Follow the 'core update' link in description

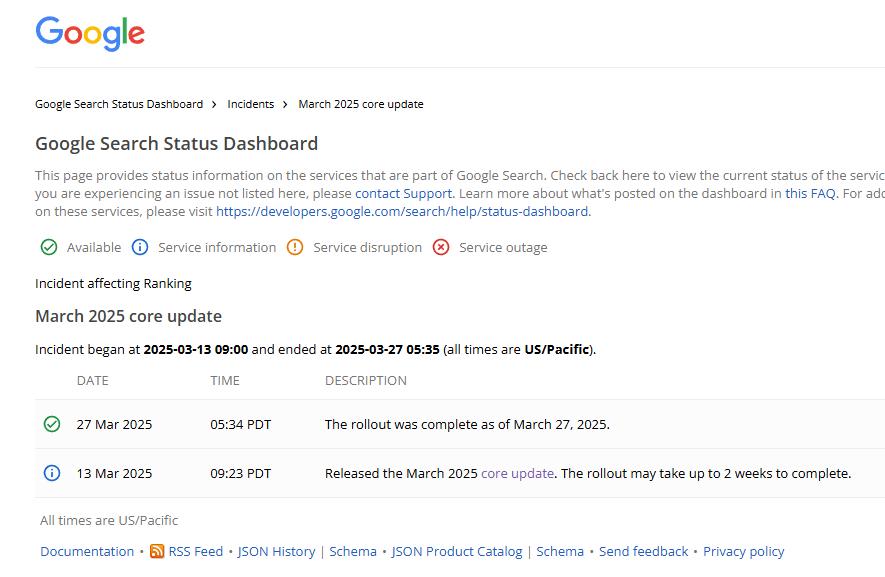point(517,474)
